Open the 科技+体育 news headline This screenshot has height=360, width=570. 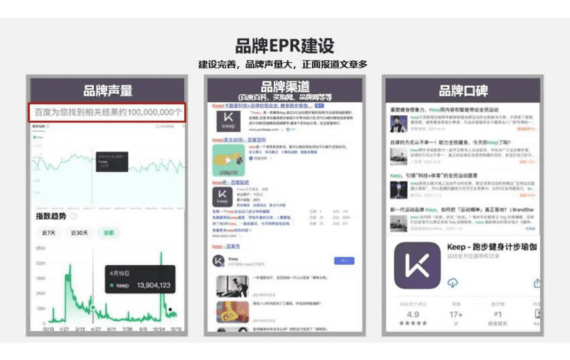click(x=434, y=175)
